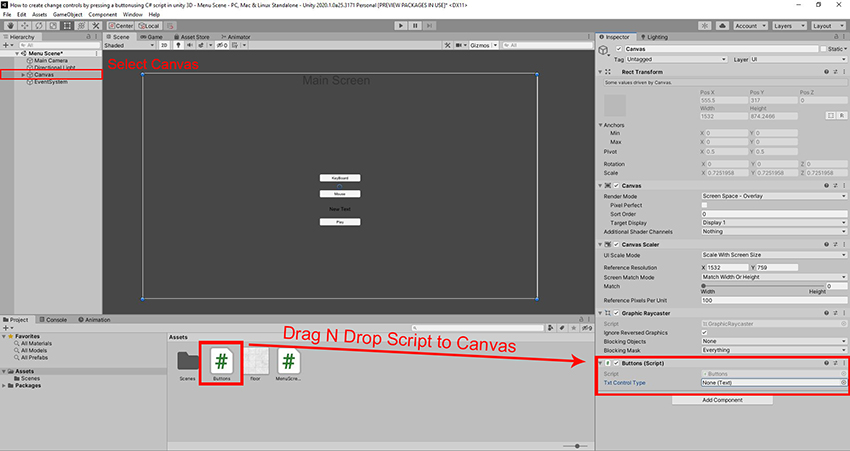Toggle Ignore Reversed Graphics checkbox
The width and height of the screenshot is (850, 451).
pos(704,333)
